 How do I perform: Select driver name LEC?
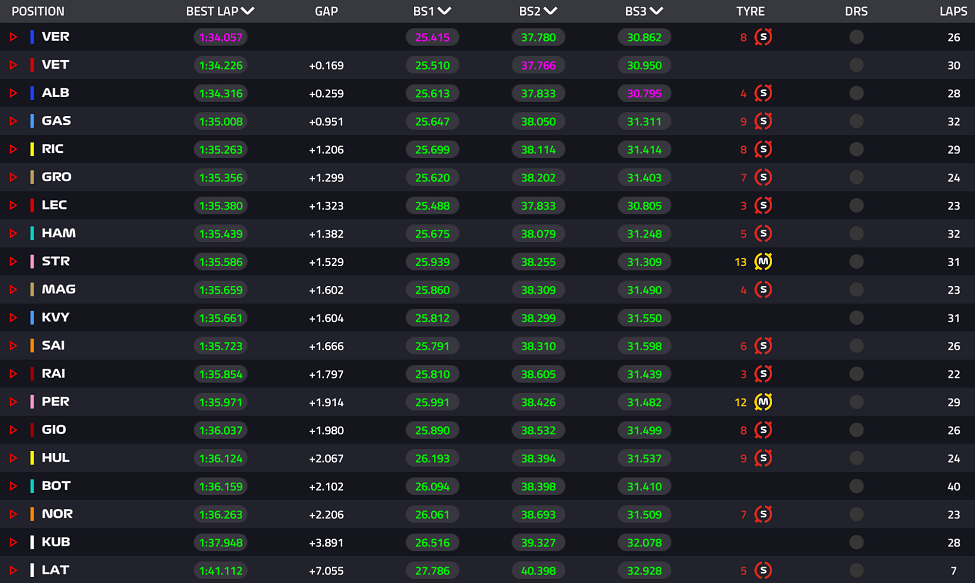54,205
